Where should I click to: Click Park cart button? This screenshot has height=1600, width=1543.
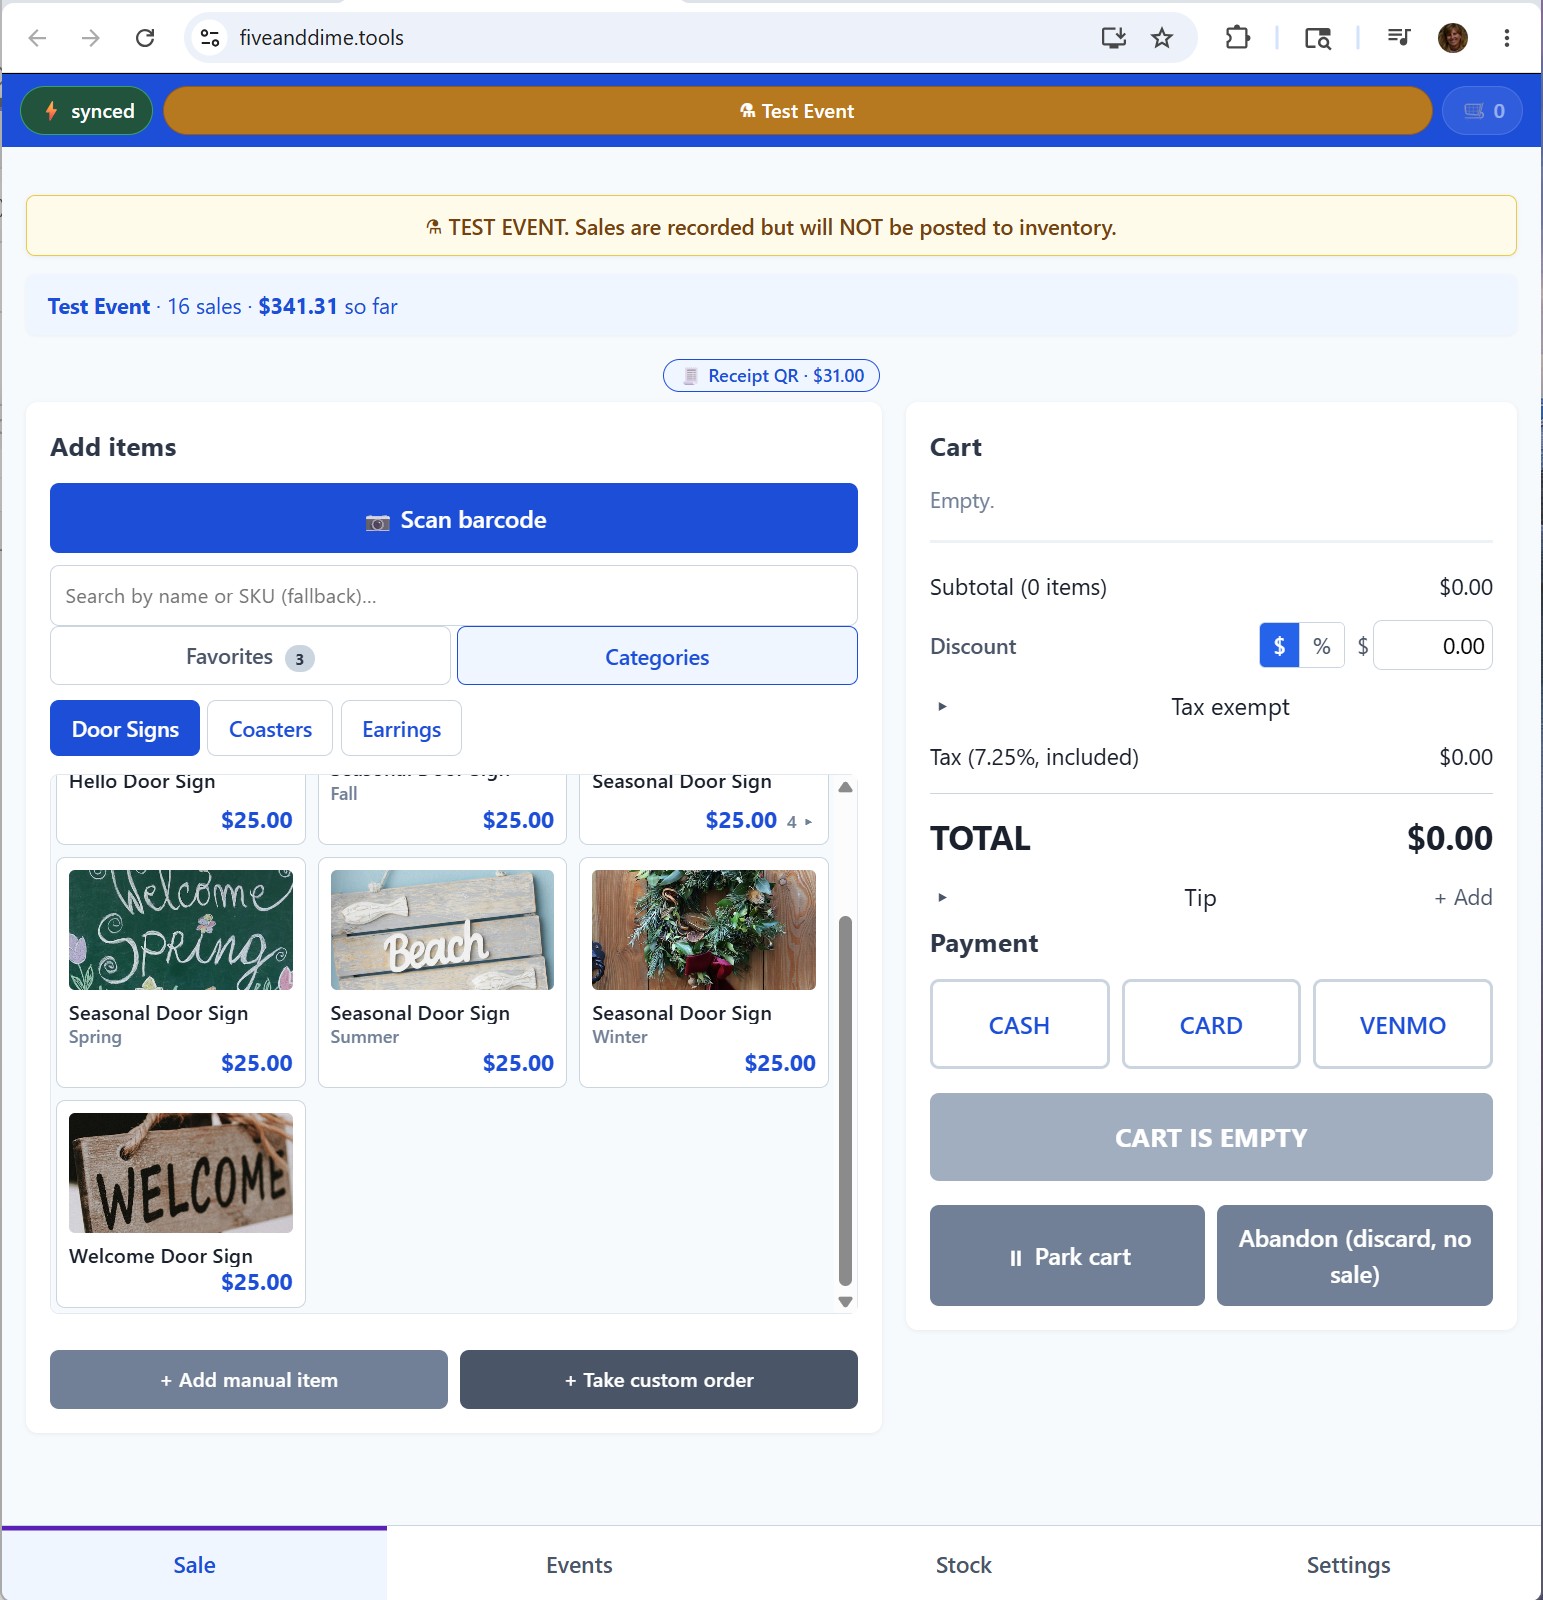(x=1067, y=1256)
